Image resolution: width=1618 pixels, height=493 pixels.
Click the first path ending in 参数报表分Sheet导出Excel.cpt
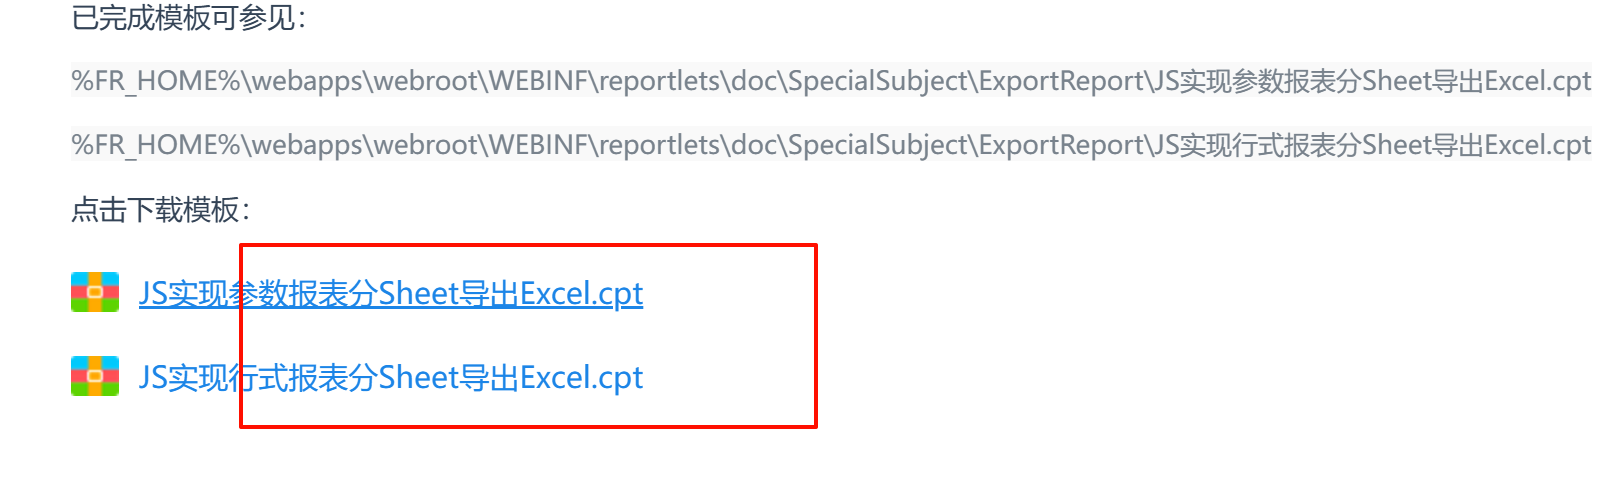[831, 81]
